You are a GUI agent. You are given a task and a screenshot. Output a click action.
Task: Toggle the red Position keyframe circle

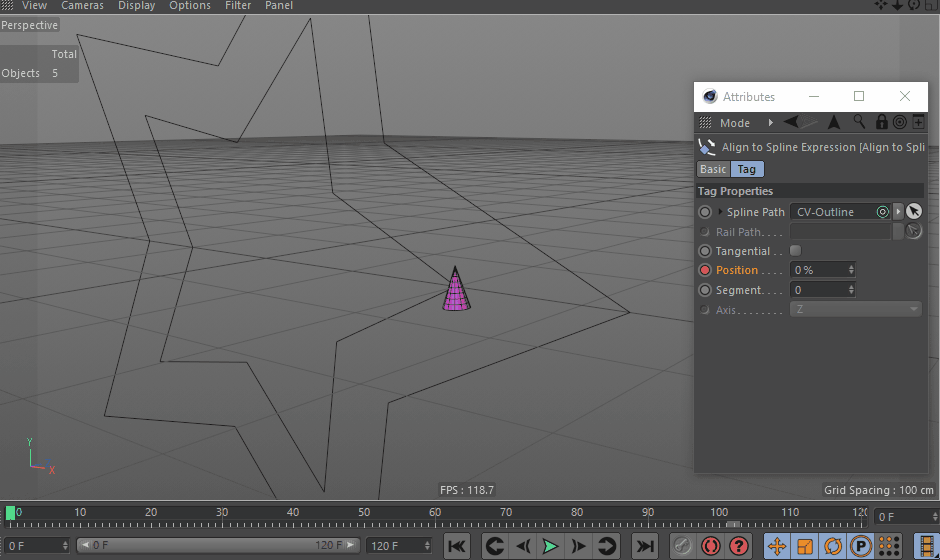705,270
